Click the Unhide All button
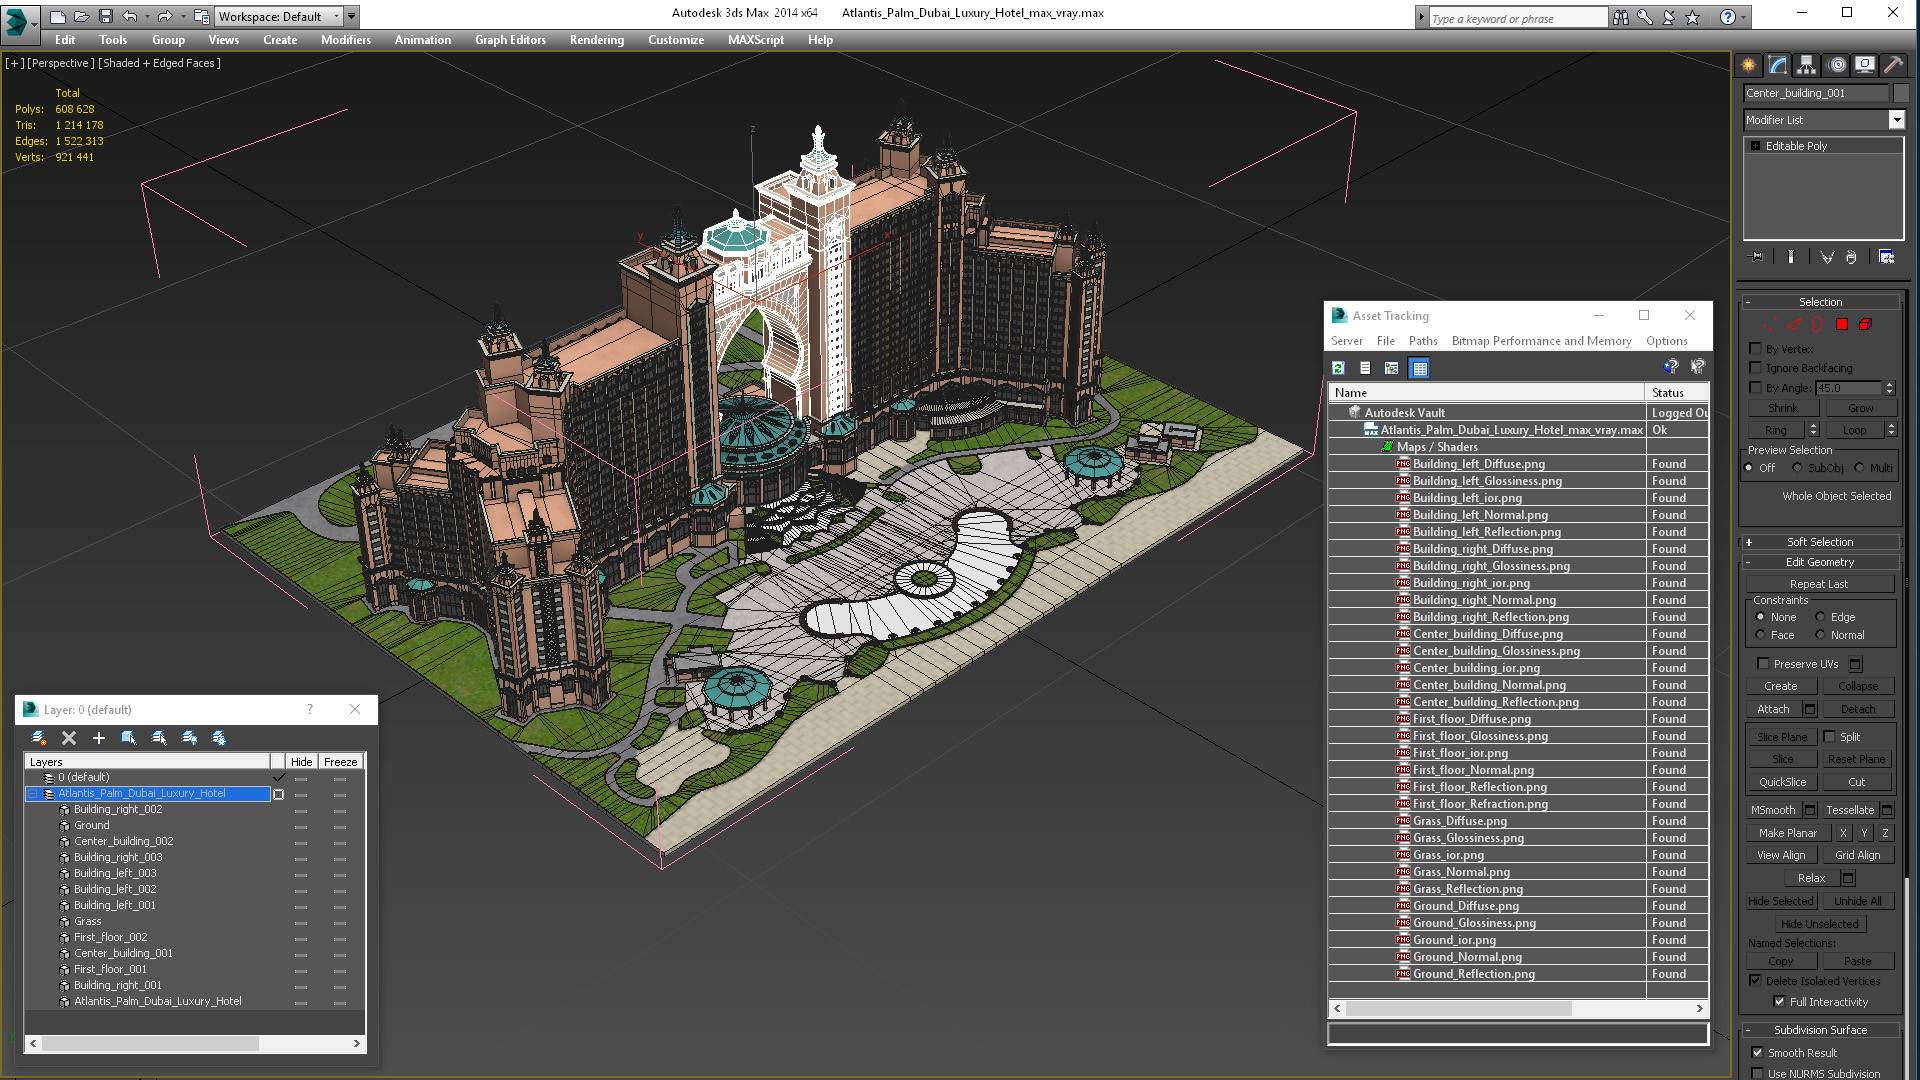Screen dimensions: 1920x1080 pos(1858,901)
